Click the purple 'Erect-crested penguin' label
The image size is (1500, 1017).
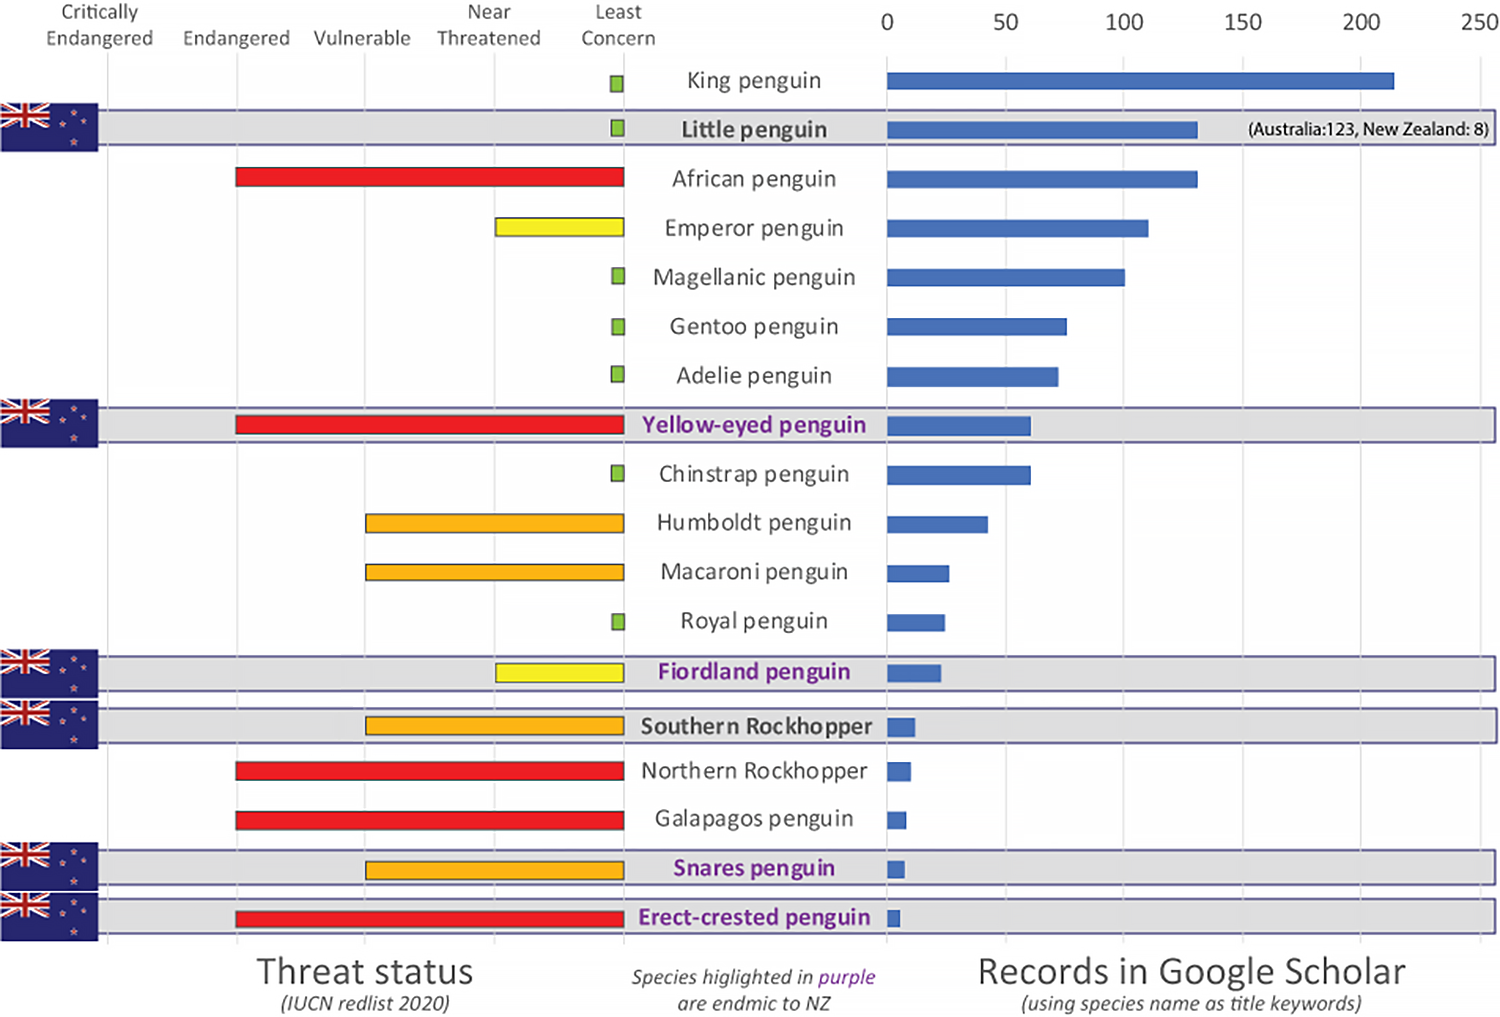coord(754,917)
